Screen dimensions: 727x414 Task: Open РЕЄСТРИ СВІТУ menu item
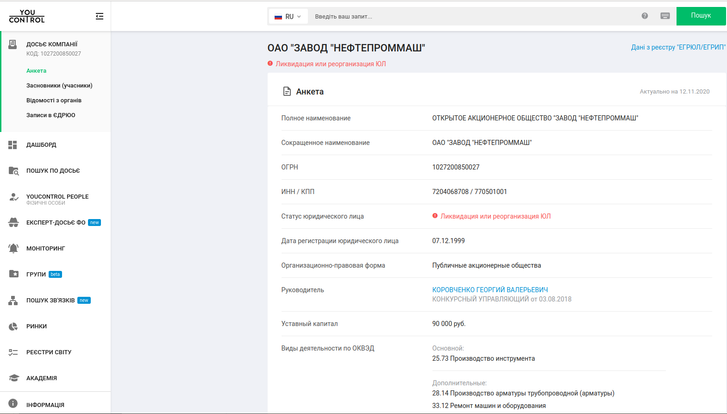(49, 352)
